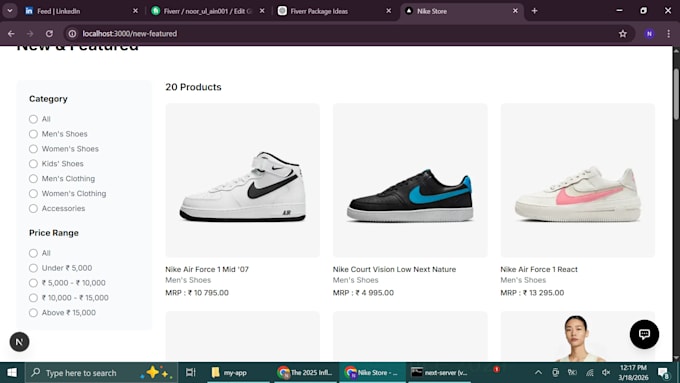The width and height of the screenshot is (680, 383).
Task: Open Nike Air Force 1 React product
Action: [539, 269]
